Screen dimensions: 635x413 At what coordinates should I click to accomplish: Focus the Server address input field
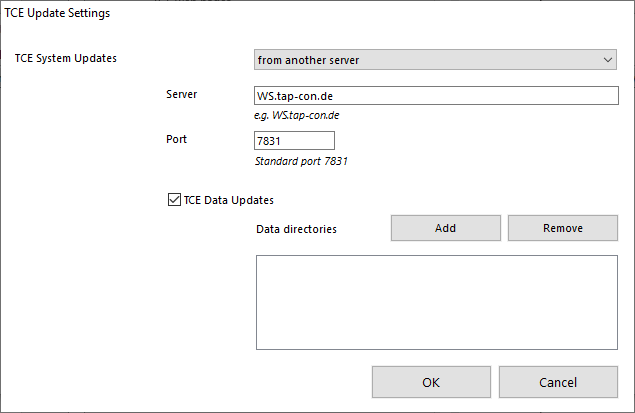[x=436, y=96]
